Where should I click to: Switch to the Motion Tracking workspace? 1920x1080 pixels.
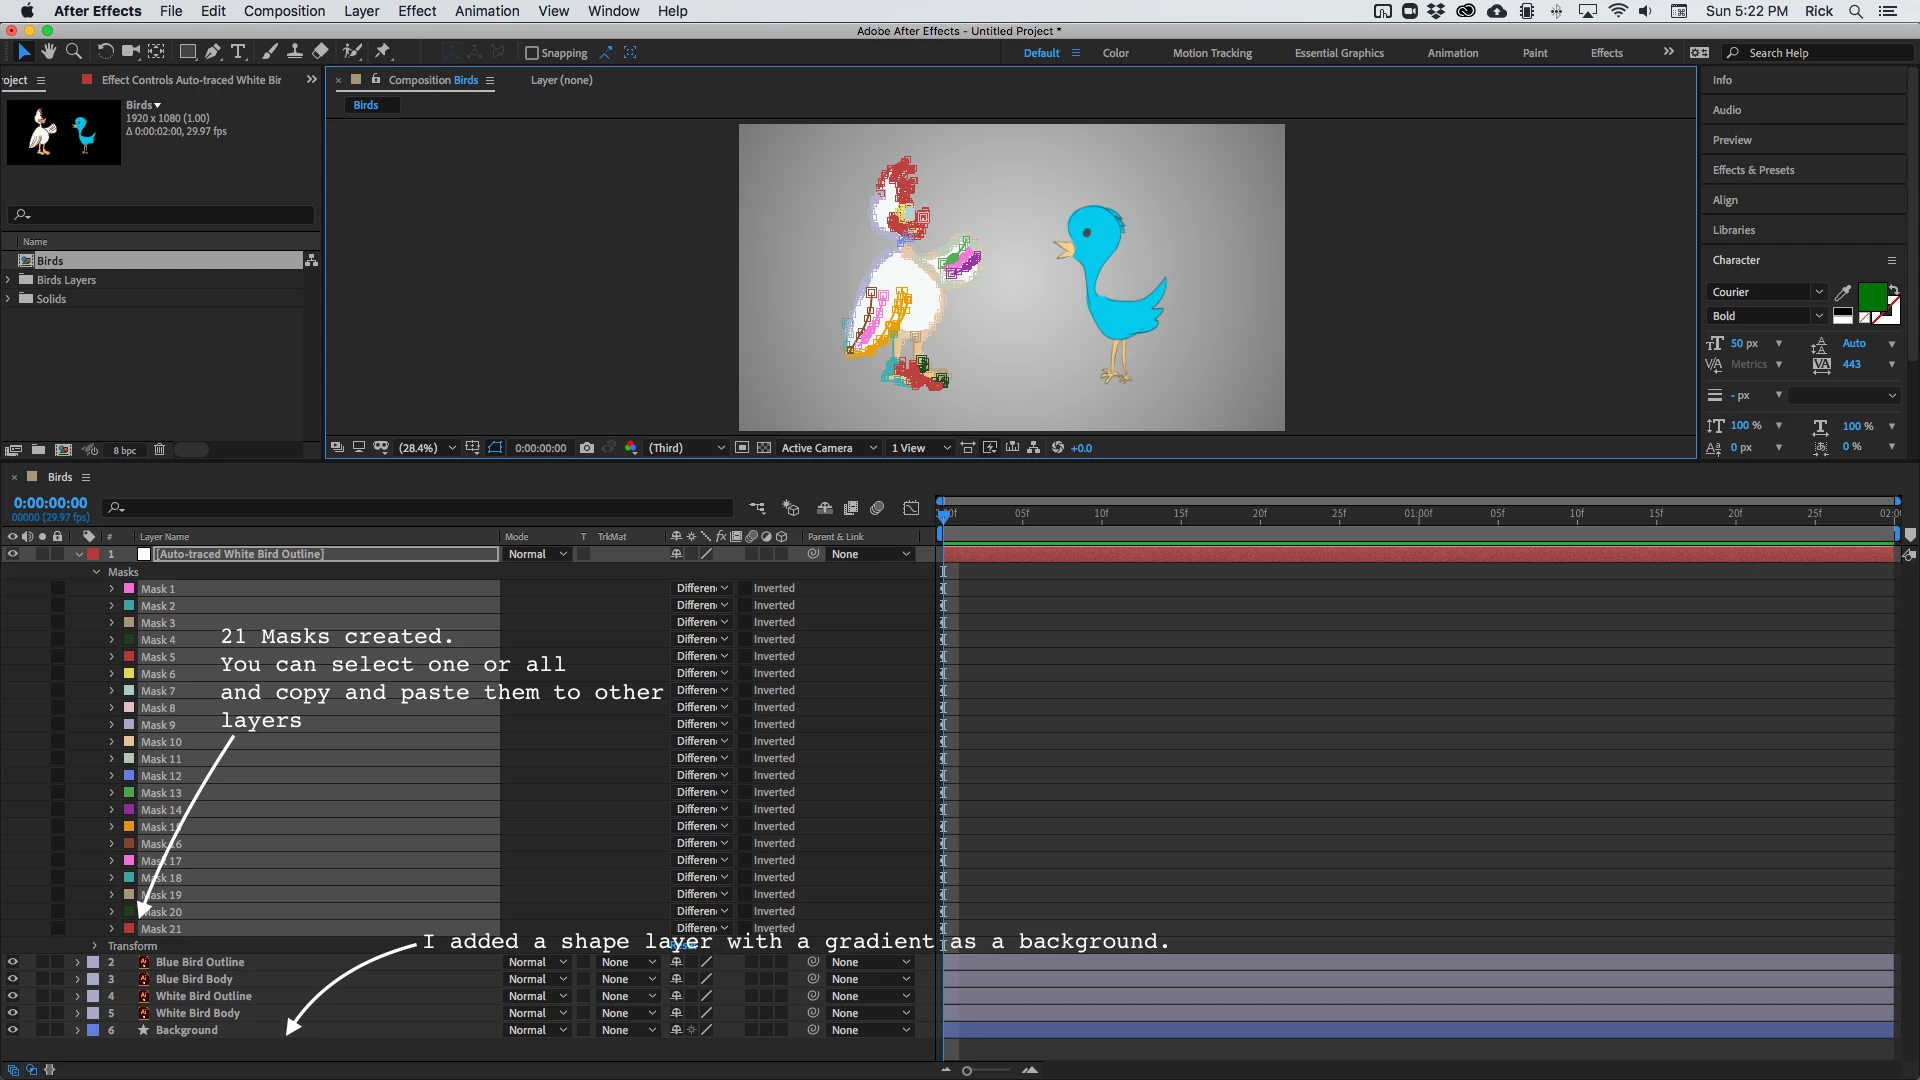tap(1212, 53)
